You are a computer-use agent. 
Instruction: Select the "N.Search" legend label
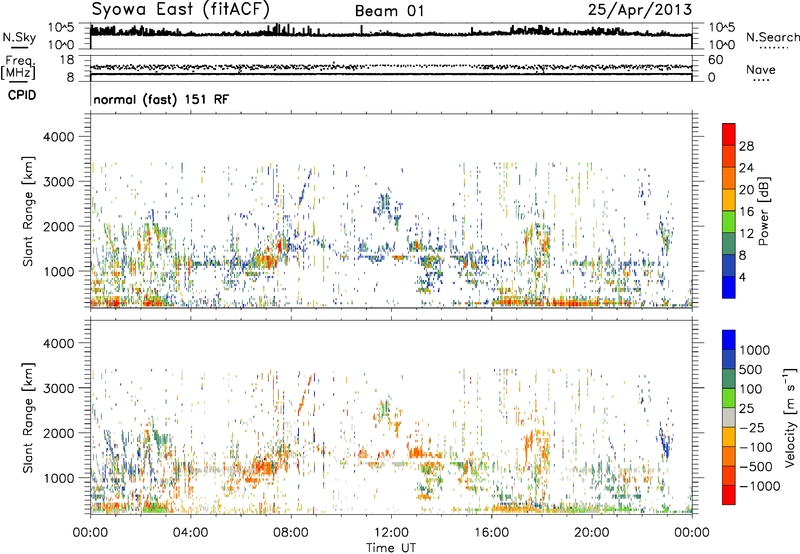click(x=772, y=37)
